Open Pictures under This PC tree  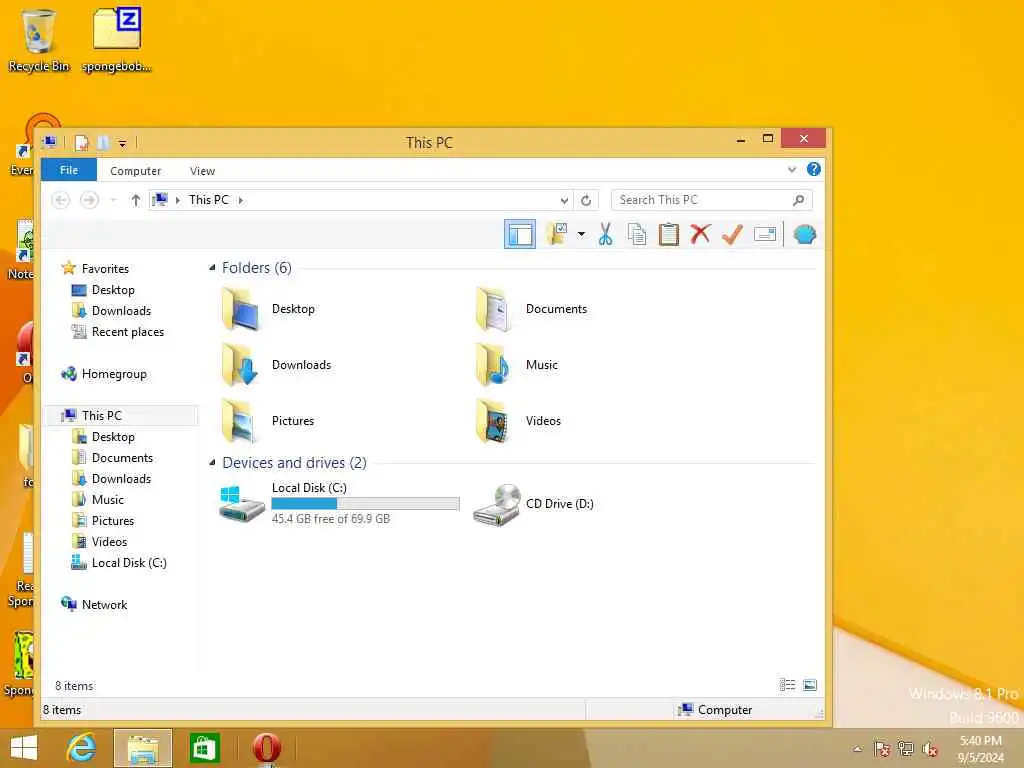point(103,520)
